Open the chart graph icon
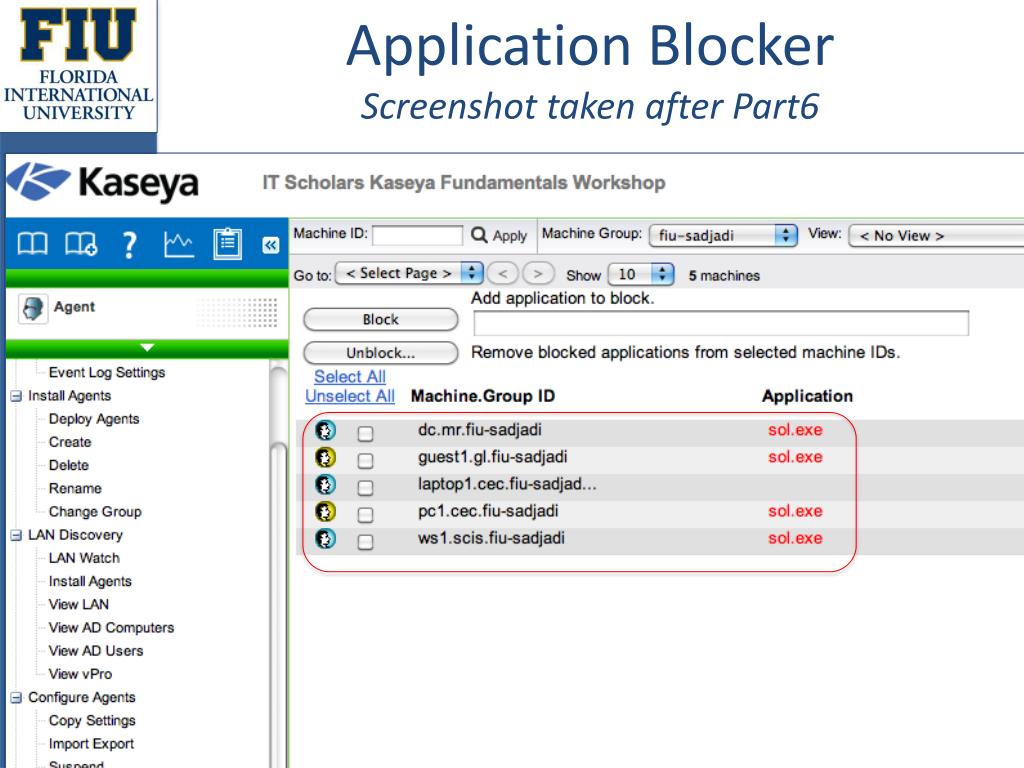This screenshot has width=1024, height=768. point(178,244)
